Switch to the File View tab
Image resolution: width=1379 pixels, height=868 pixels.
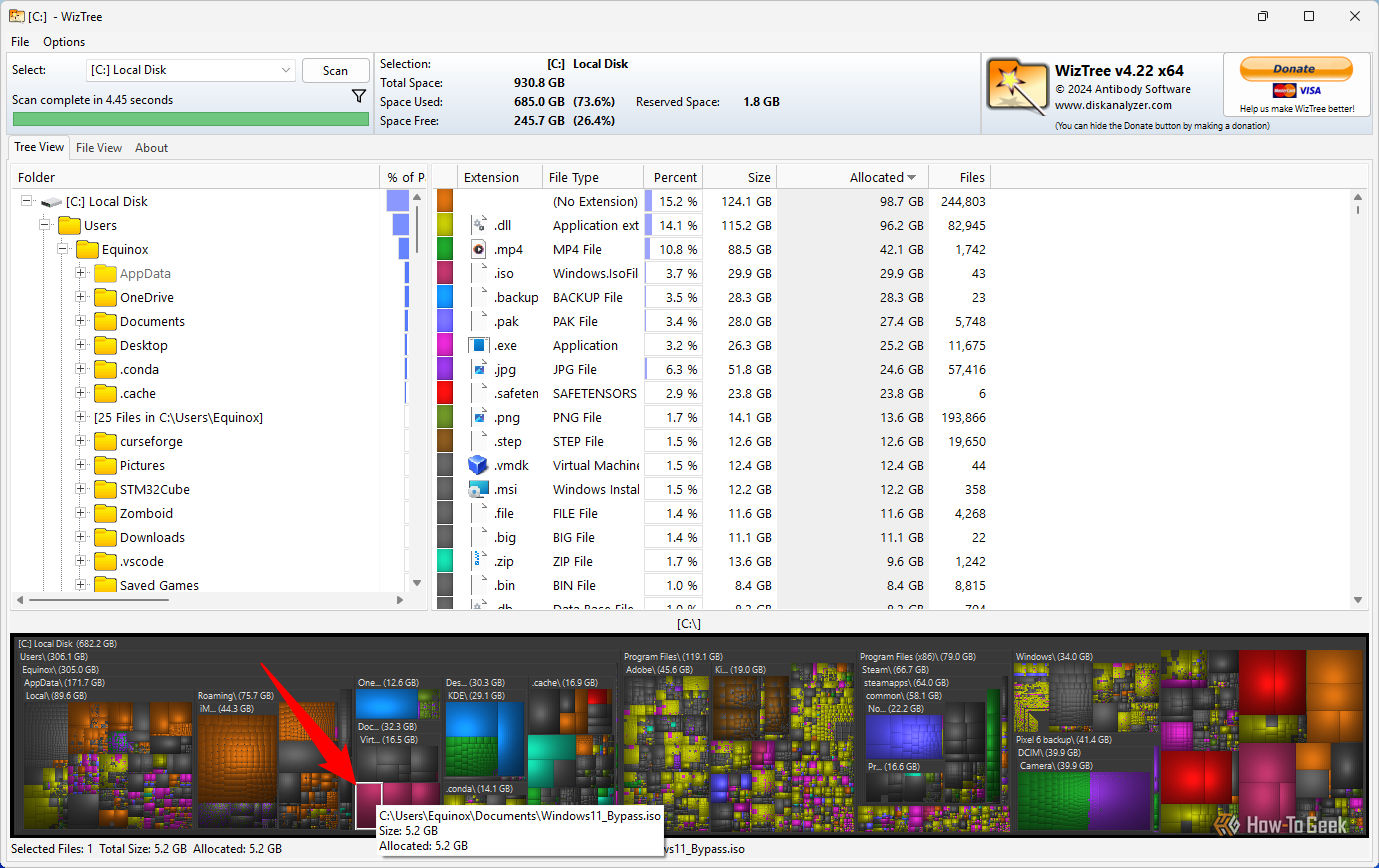tap(99, 148)
